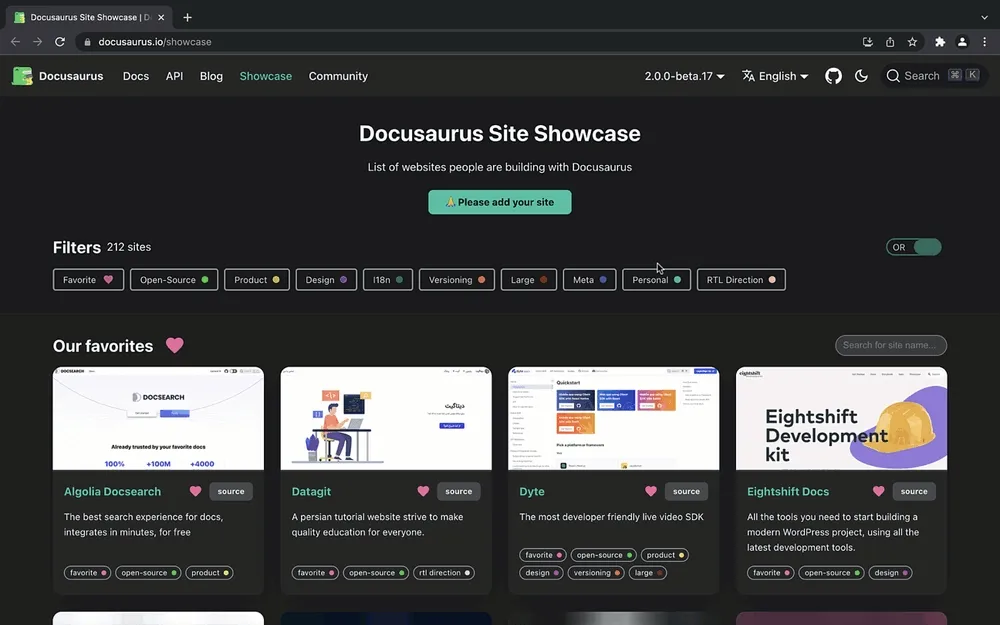This screenshot has height=625, width=1000.
Task: Click heart icon on Eightshift Docs card
Action: [x=878, y=491]
